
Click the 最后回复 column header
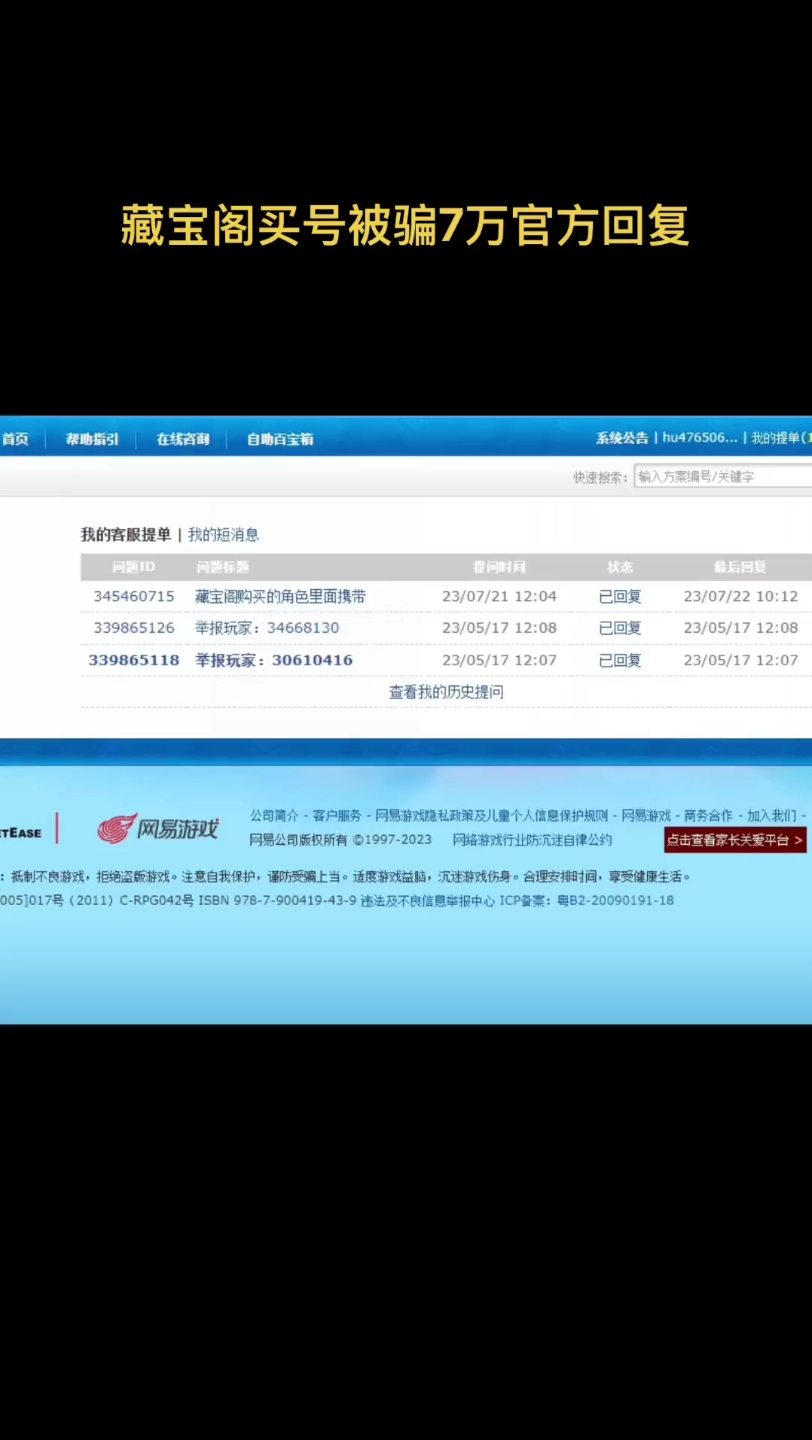740,567
